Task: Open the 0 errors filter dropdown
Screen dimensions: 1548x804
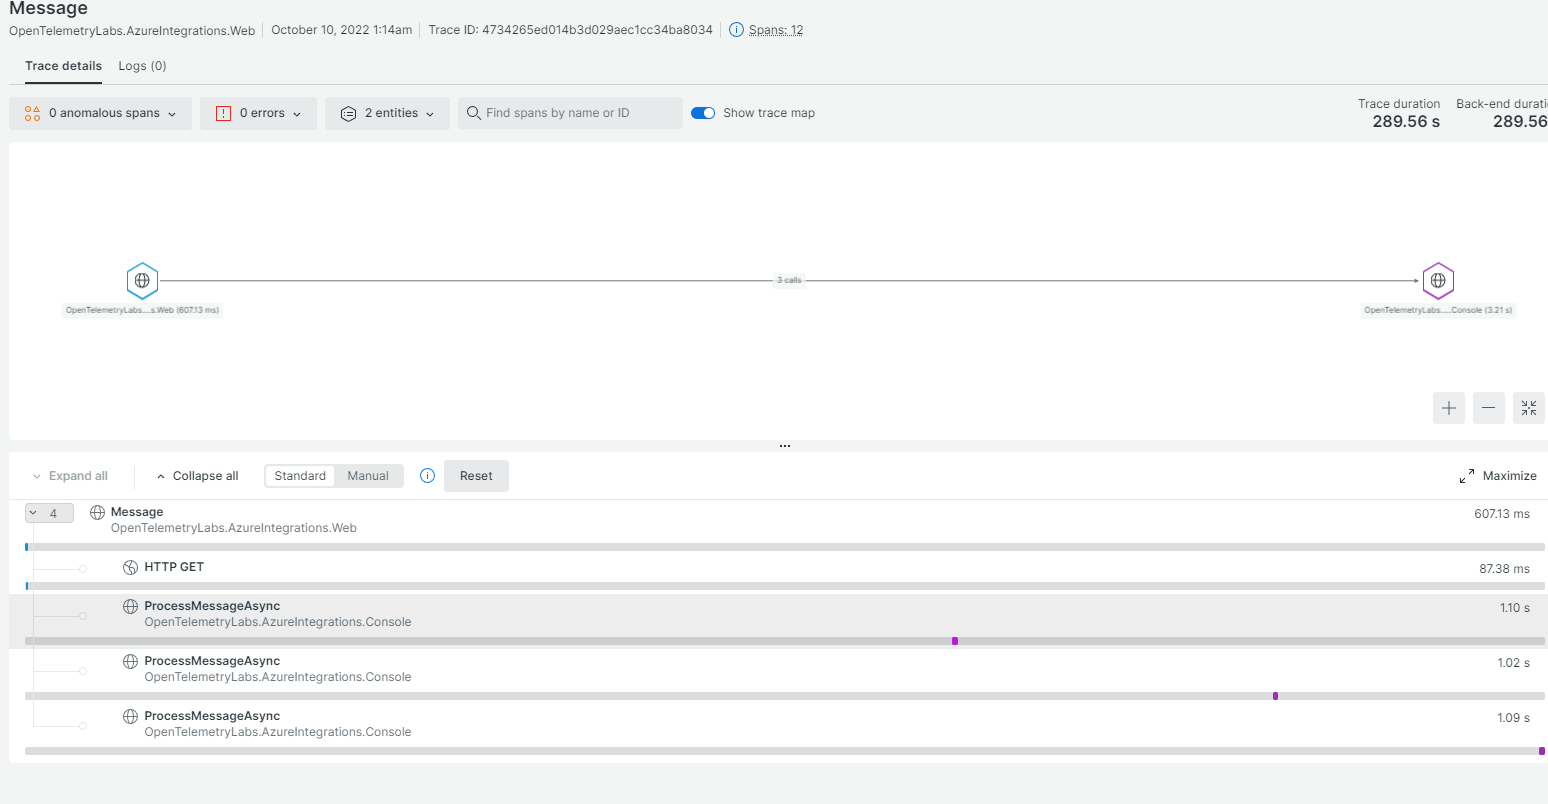Action: (258, 112)
